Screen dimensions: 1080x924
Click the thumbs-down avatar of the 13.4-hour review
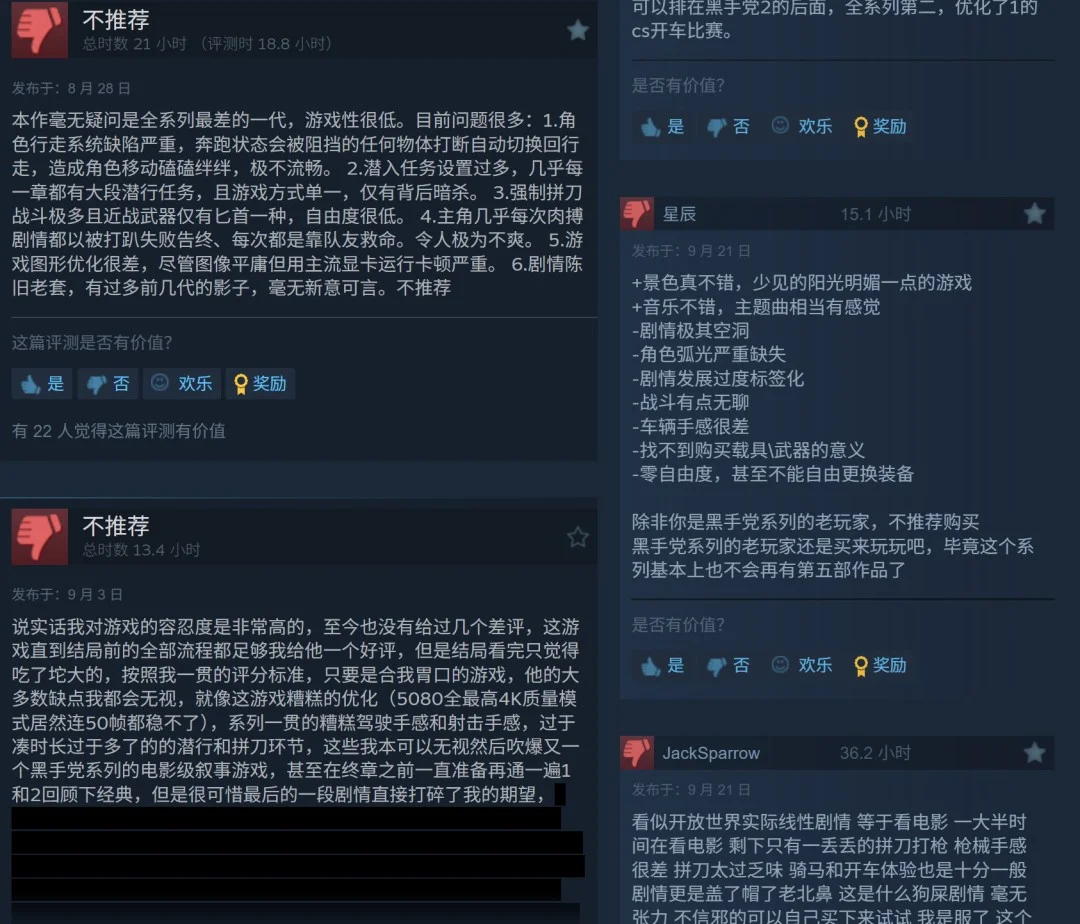[39, 536]
